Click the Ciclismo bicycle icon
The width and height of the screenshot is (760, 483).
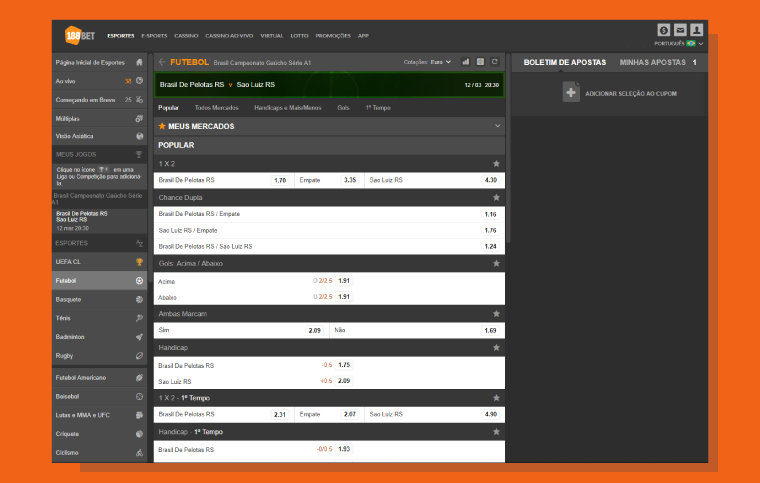[140, 453]
